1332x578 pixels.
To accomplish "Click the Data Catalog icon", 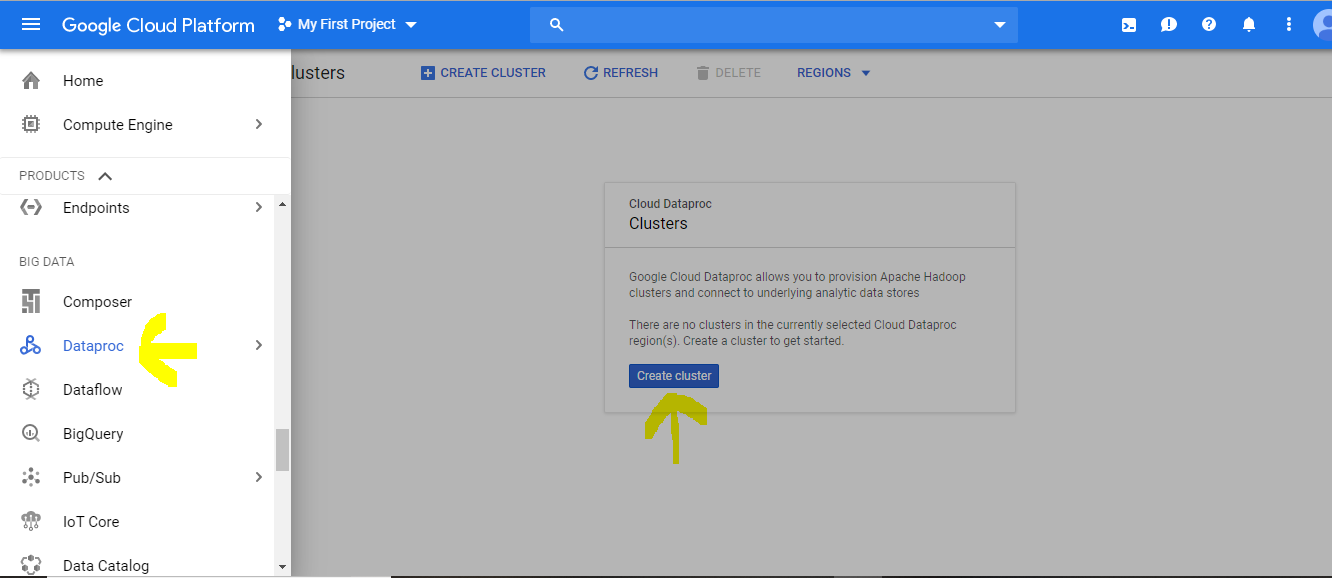I will coord(31,565).
